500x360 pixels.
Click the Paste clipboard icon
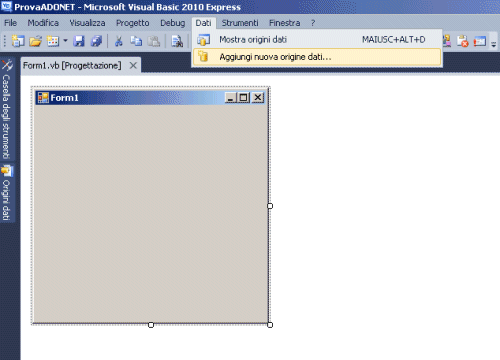coord(154,41)
